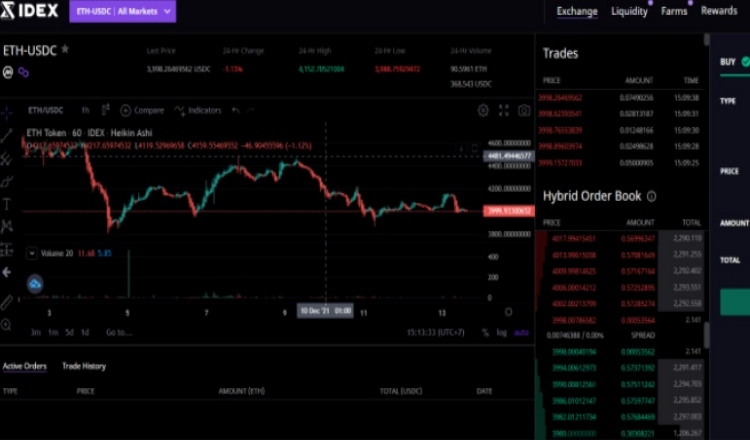Set chart range to 3m
The height and width of the screenshot is (440, 750).
pyautogui.click(x=35, y=332)
